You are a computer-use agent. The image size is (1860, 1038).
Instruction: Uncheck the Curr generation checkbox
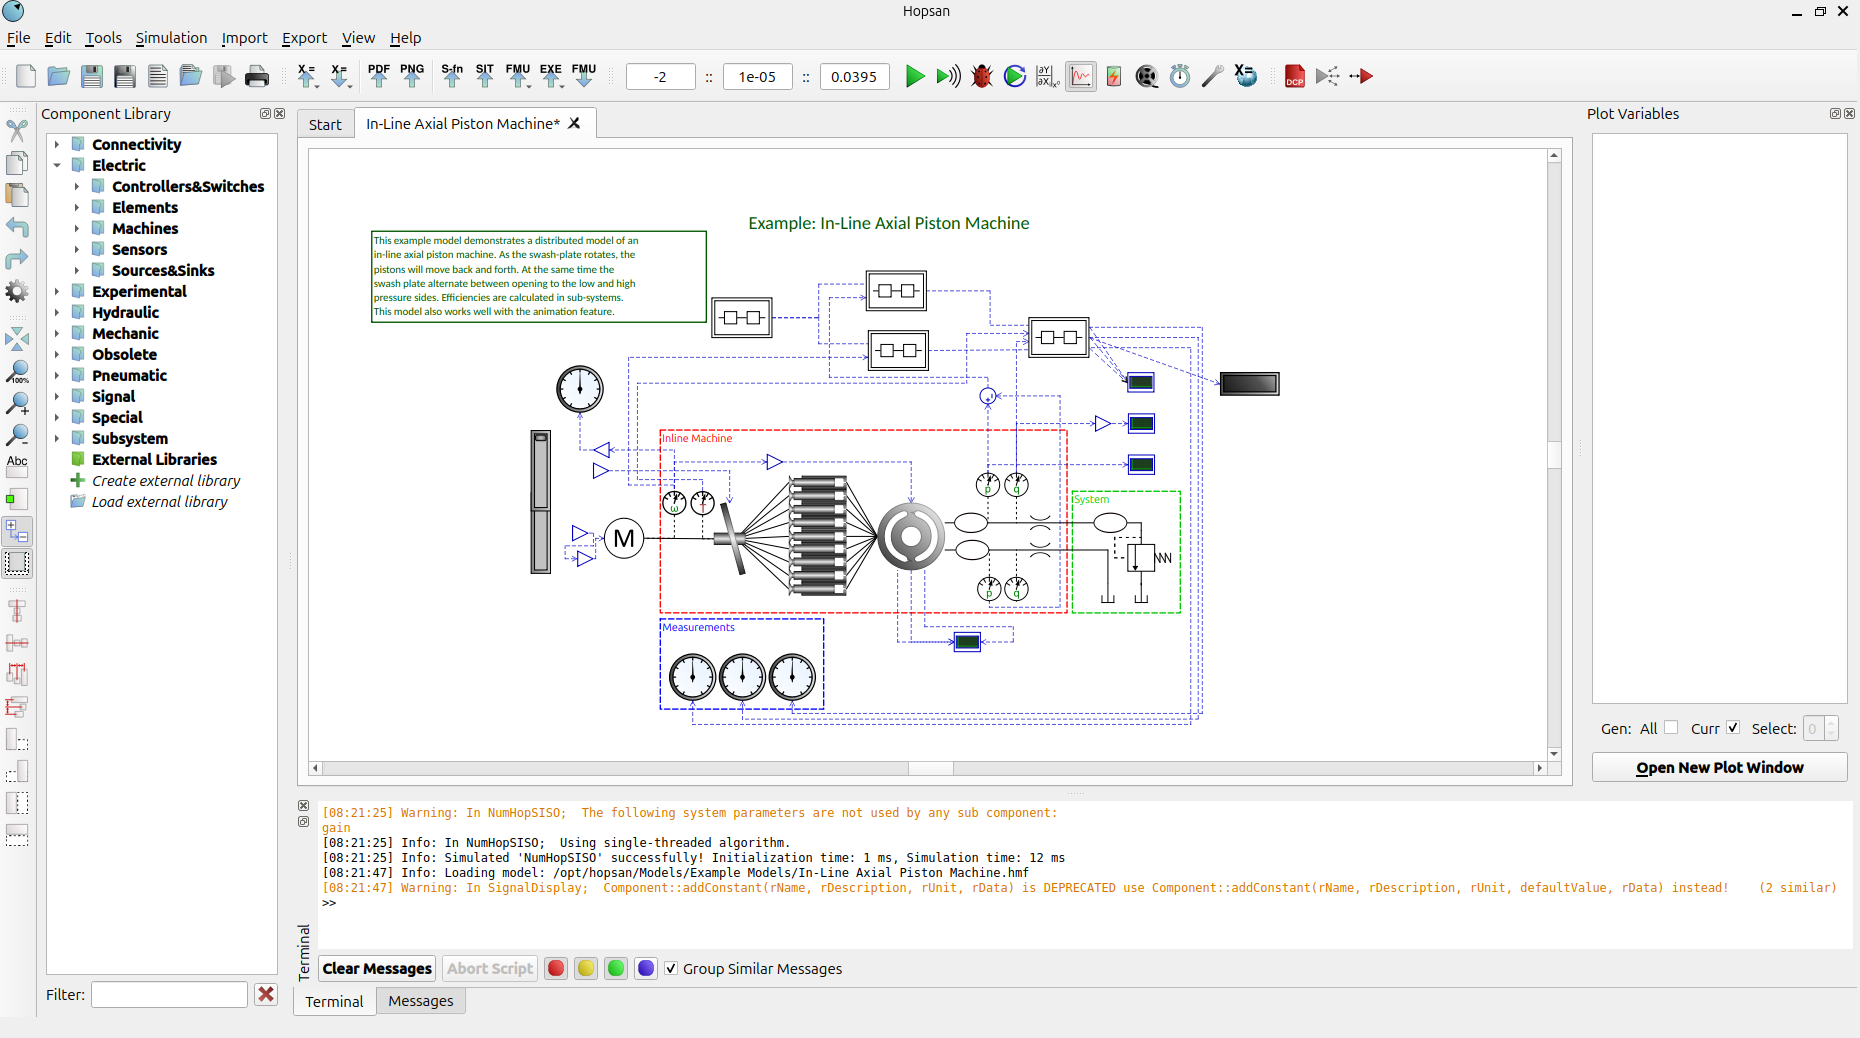1733,728
